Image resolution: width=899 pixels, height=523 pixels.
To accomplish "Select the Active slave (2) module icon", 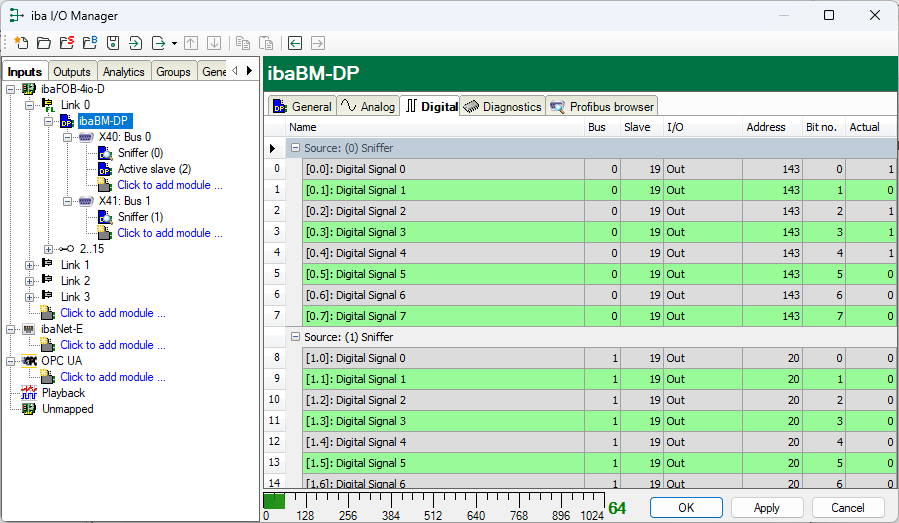I will click(105, 169).
